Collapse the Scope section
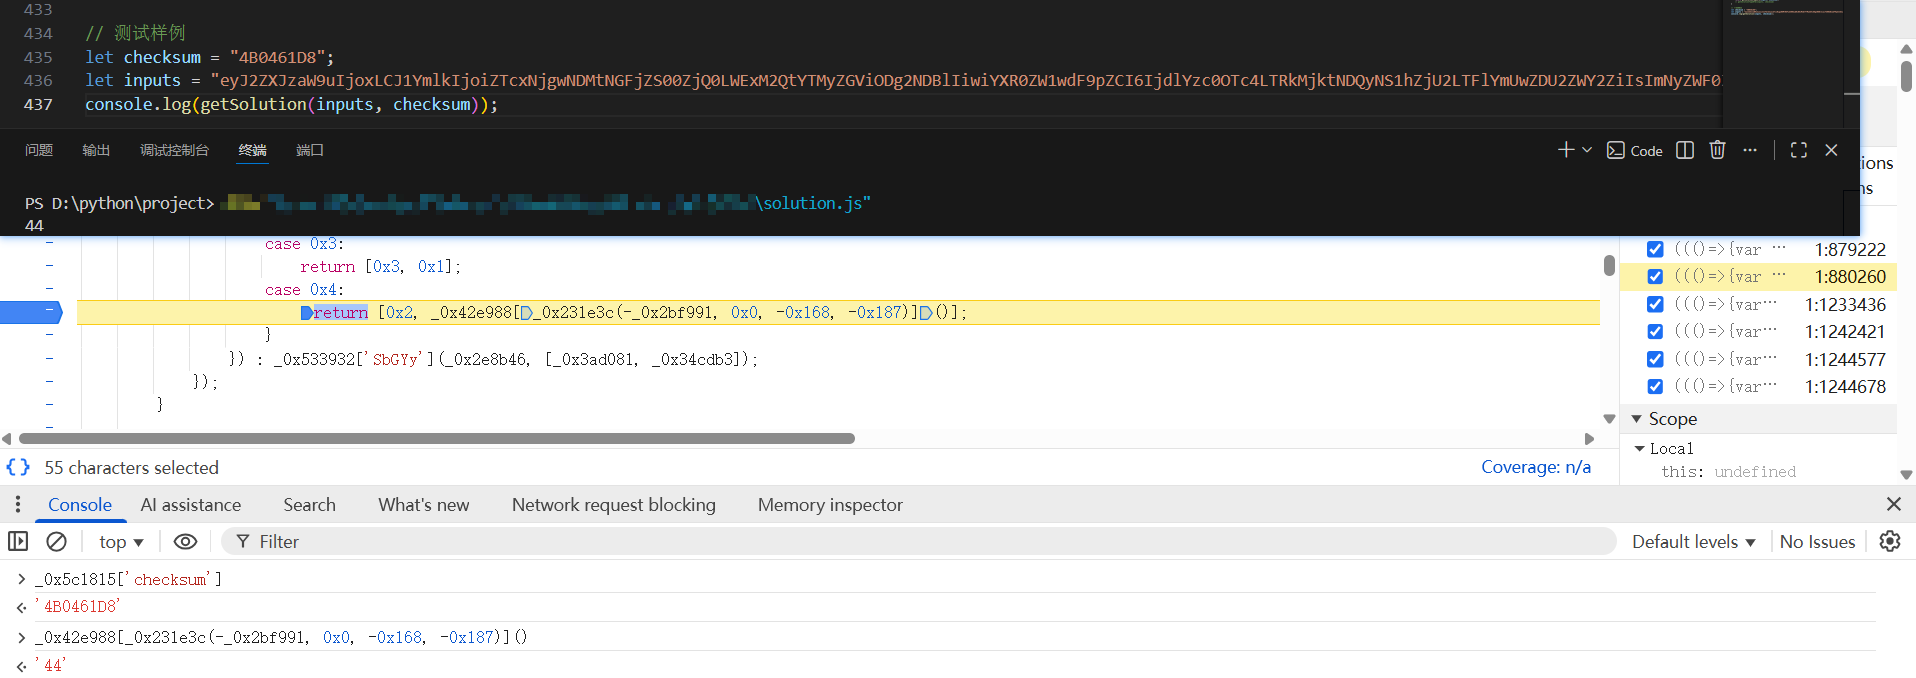 point(1637,419)
